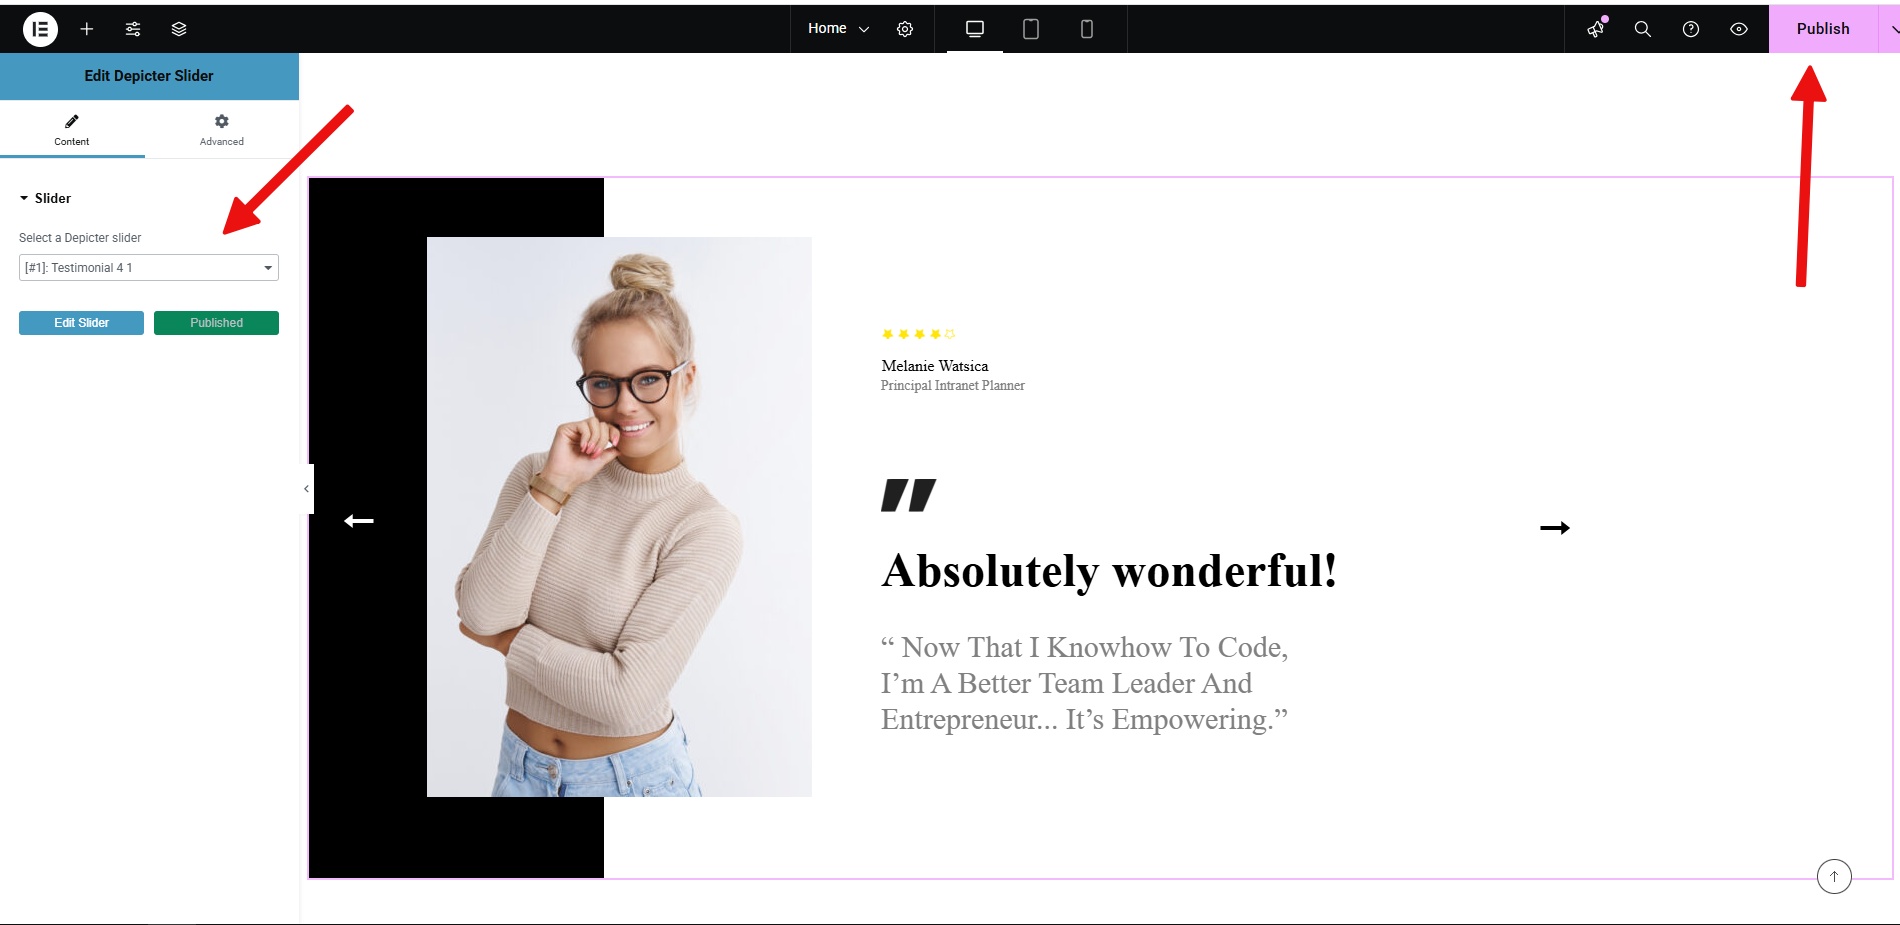Switch to Desktop device view
The image size is (1900, 925).
[x=975, y=29]
